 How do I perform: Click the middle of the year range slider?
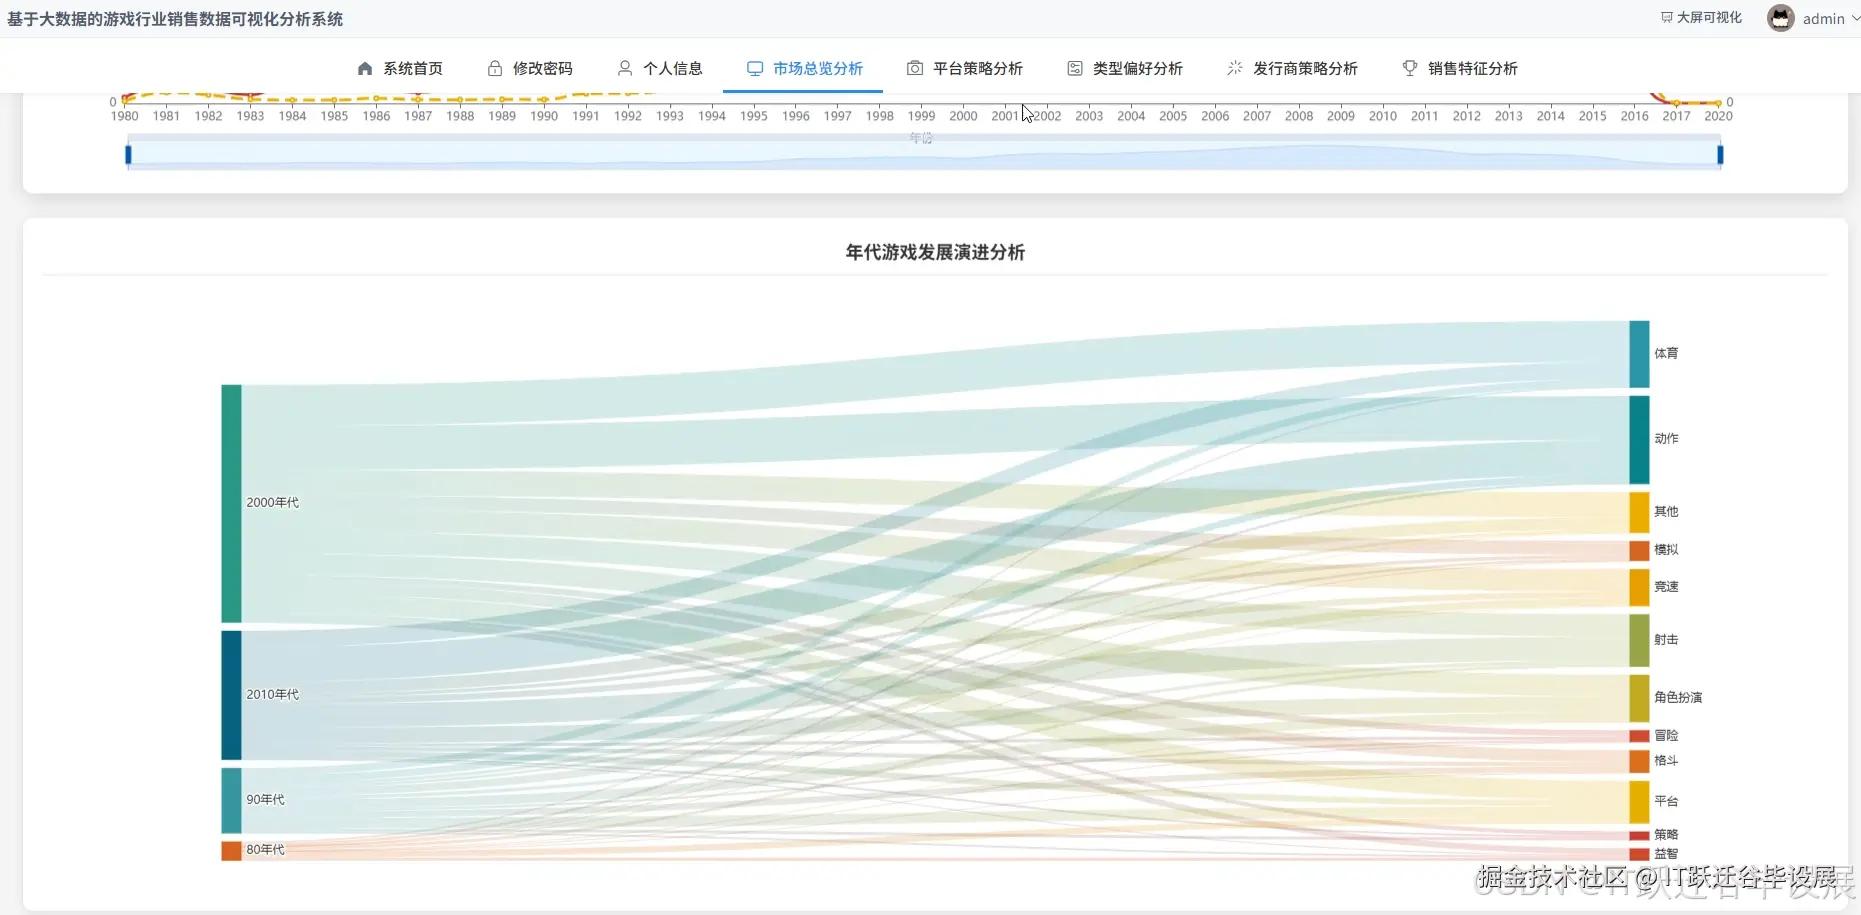(924, 155)
